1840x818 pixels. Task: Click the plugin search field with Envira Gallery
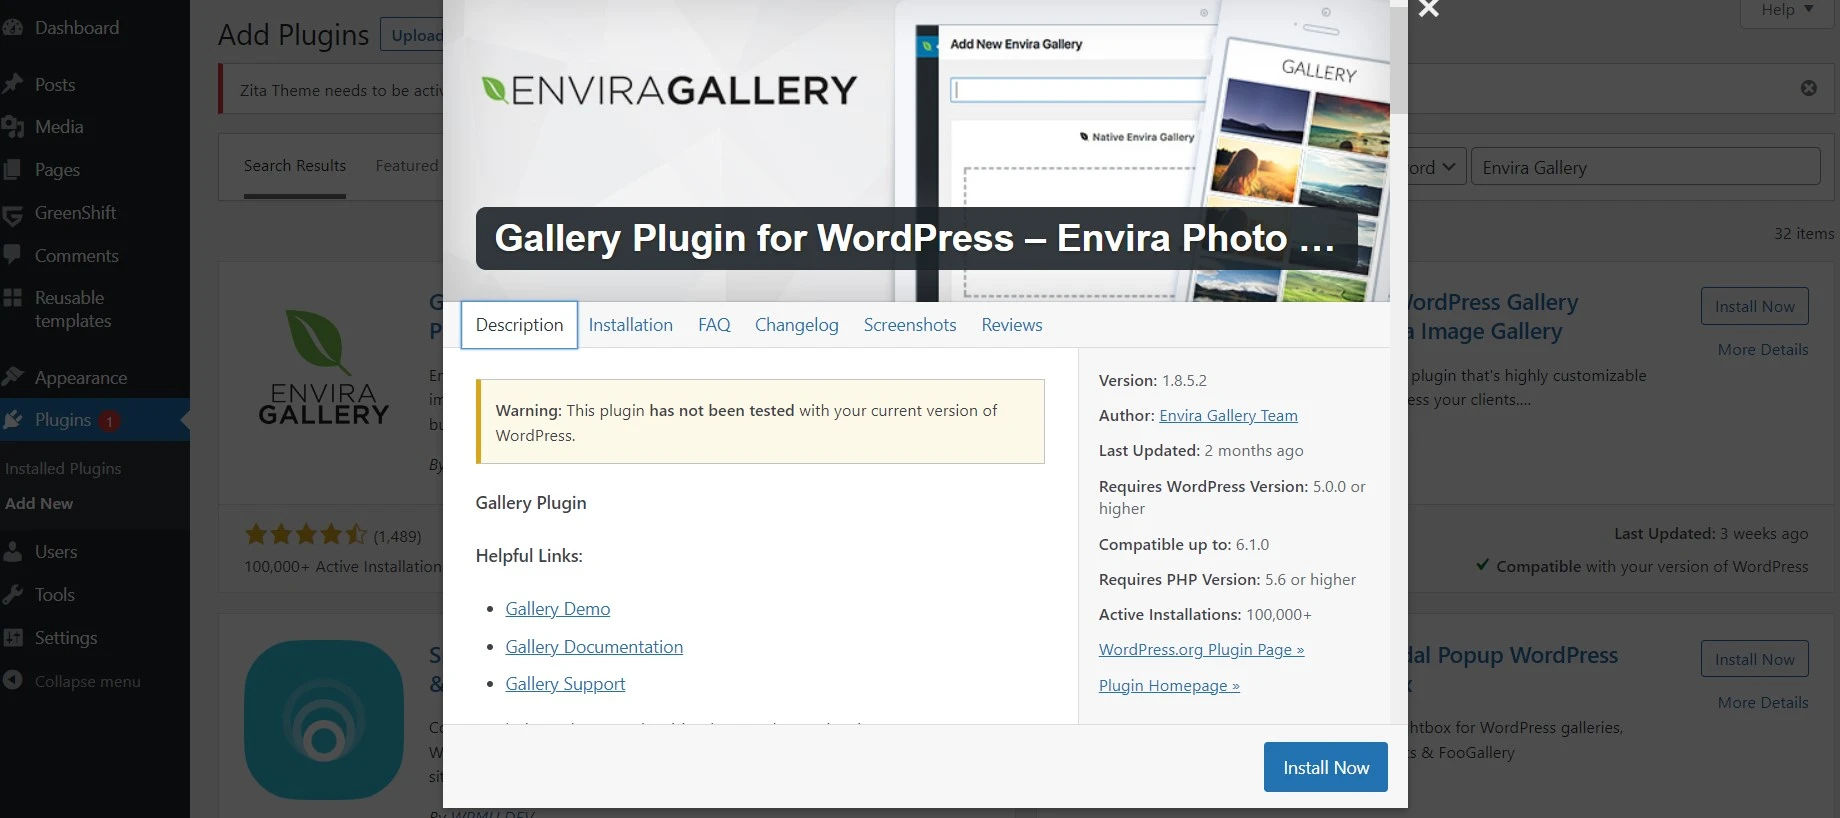(x=1645, y=167)
